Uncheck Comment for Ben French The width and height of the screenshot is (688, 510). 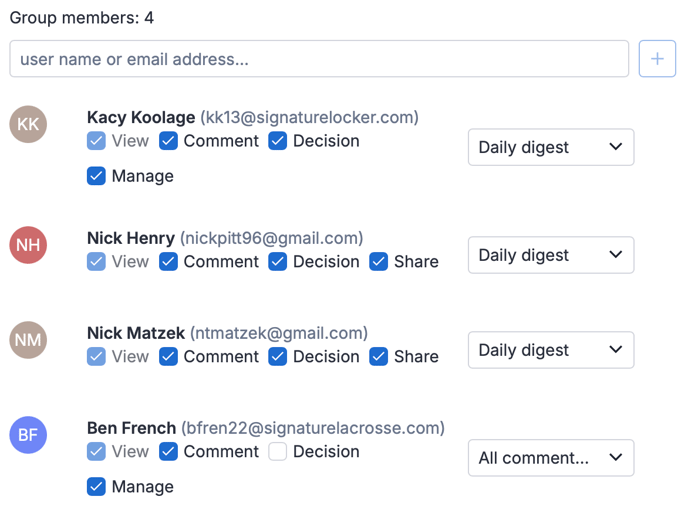[x=169, y=452]
